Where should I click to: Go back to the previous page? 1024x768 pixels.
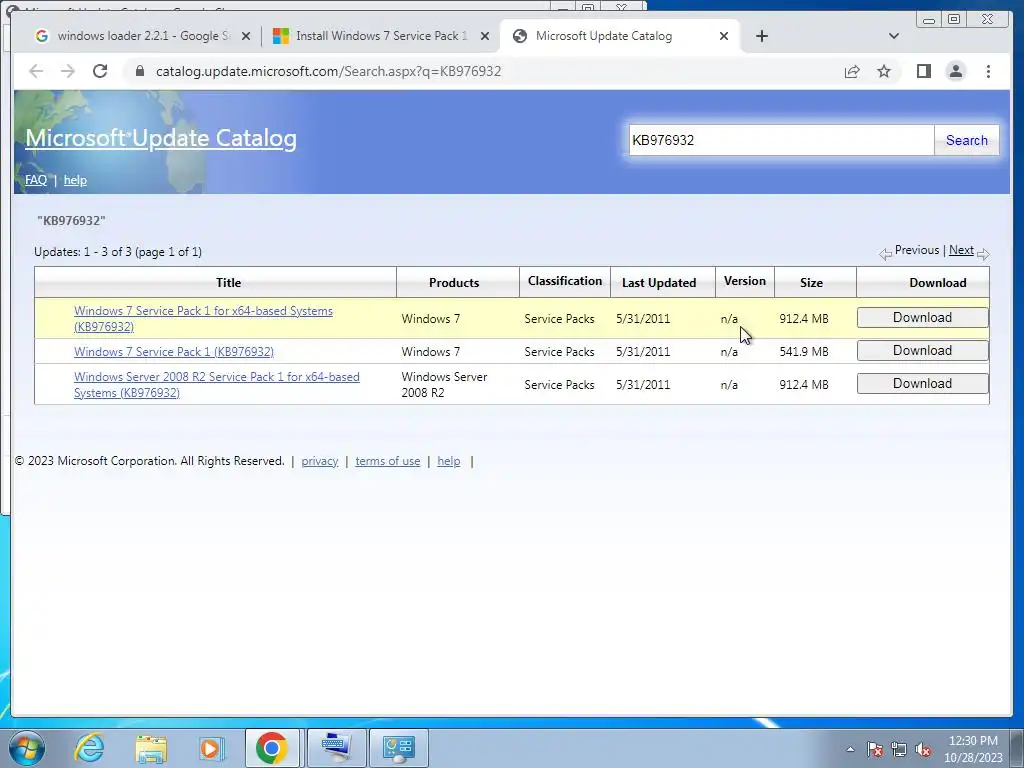[36, 71]
